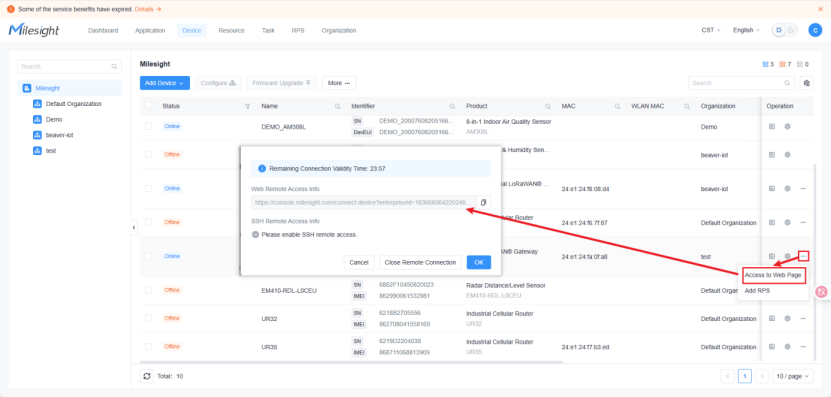The width and height of the screenshot is (831, 397).
Task: Select checkbox of row with MAC 24:e1:24:f6:7f:87
Action: pos(148,223)
